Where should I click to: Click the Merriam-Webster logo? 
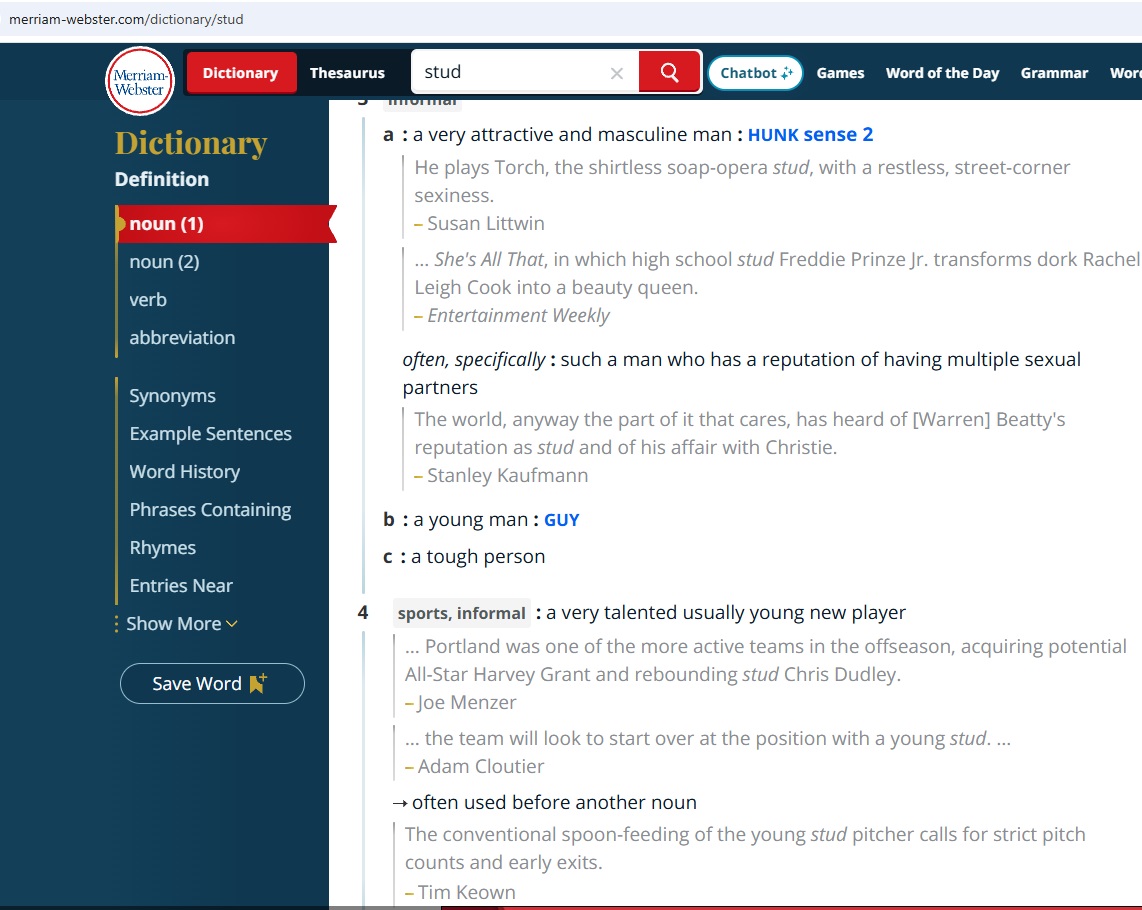click(140, 81)
